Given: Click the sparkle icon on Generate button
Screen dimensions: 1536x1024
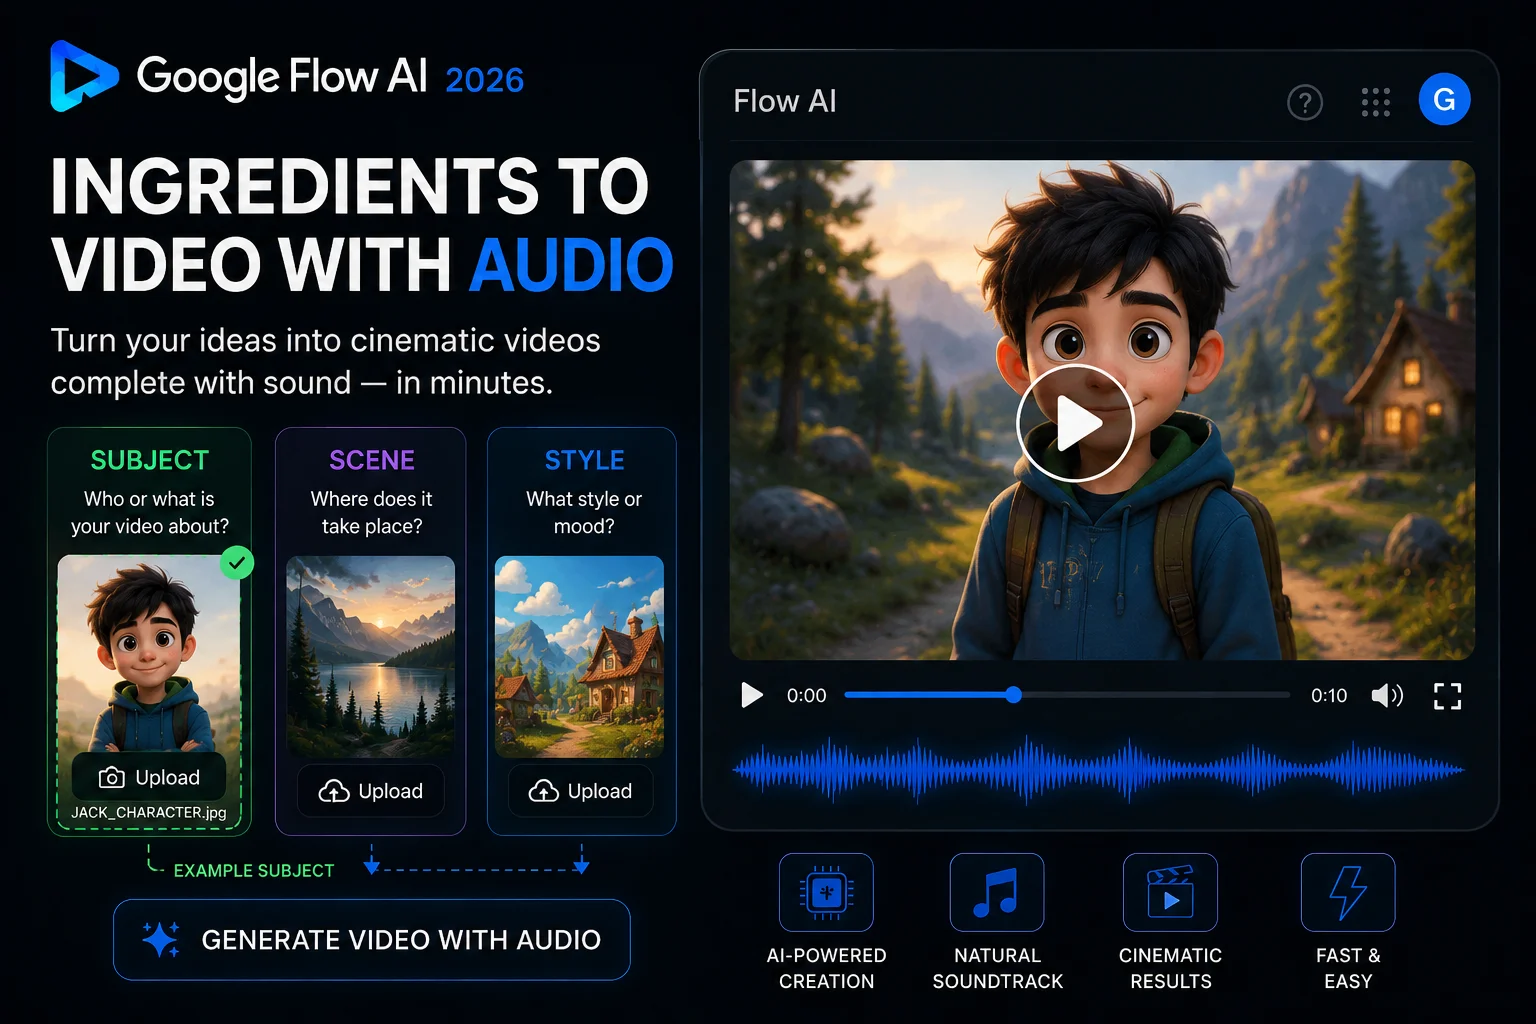Looking at the screenshot, I should click(160, 940).
